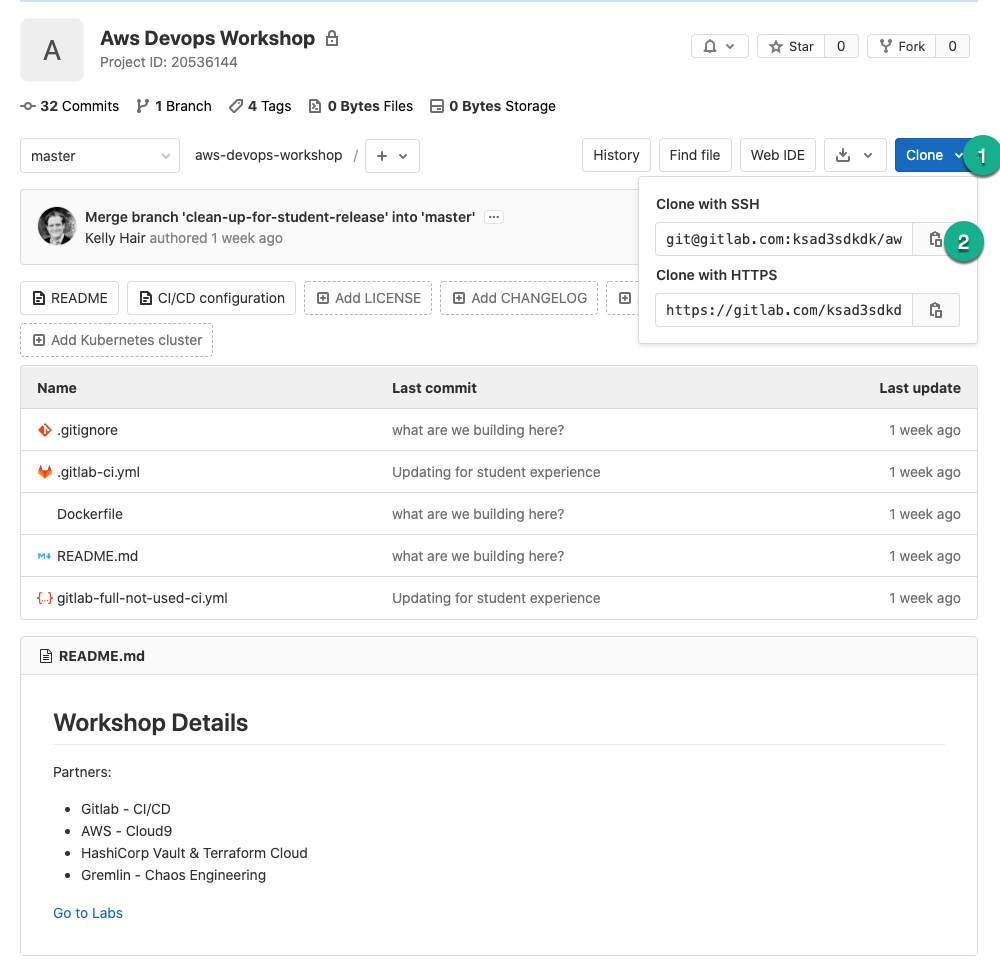
Task: Open the .gitignore last commit message
Action: (478, 430)
